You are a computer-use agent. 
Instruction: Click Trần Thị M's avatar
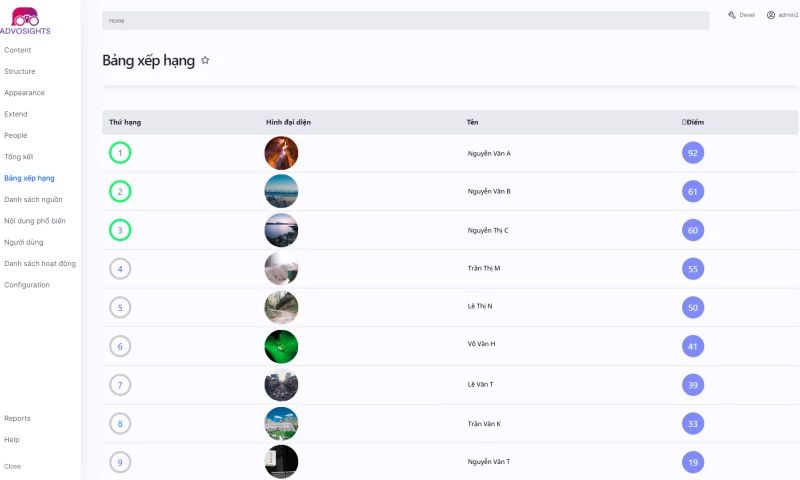pos(281,268)
